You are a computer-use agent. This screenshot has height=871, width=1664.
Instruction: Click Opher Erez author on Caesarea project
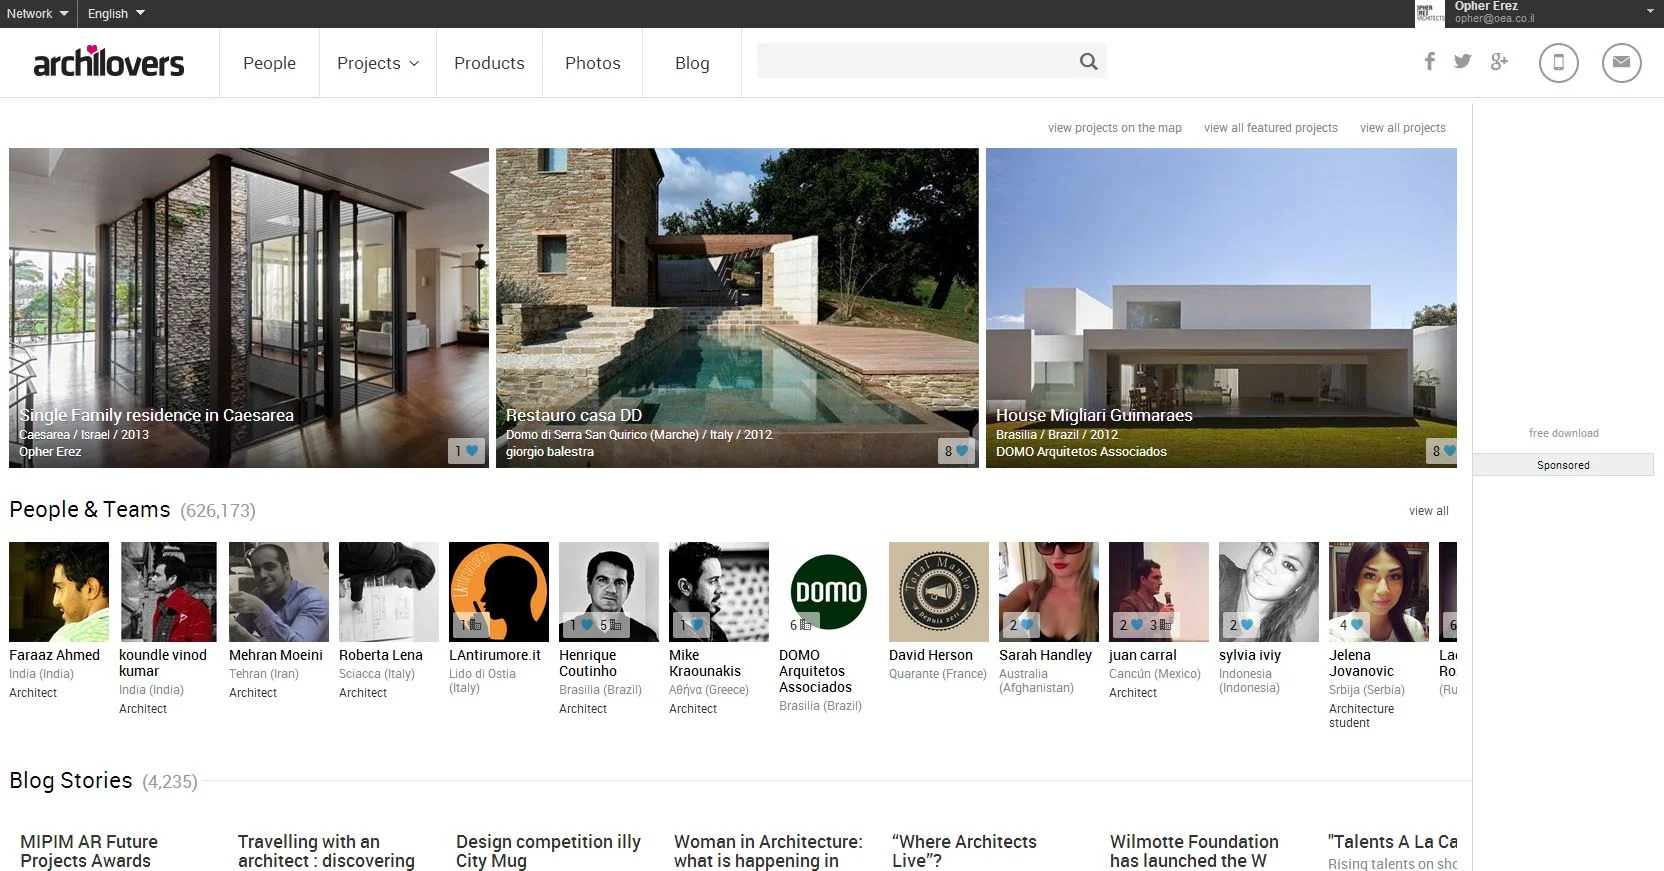tap(50, 452)
